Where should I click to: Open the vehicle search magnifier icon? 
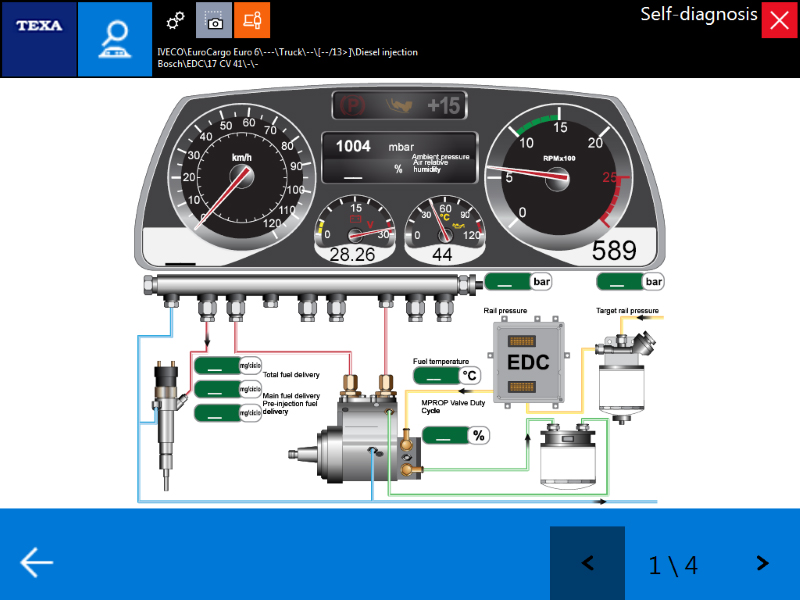115,39
